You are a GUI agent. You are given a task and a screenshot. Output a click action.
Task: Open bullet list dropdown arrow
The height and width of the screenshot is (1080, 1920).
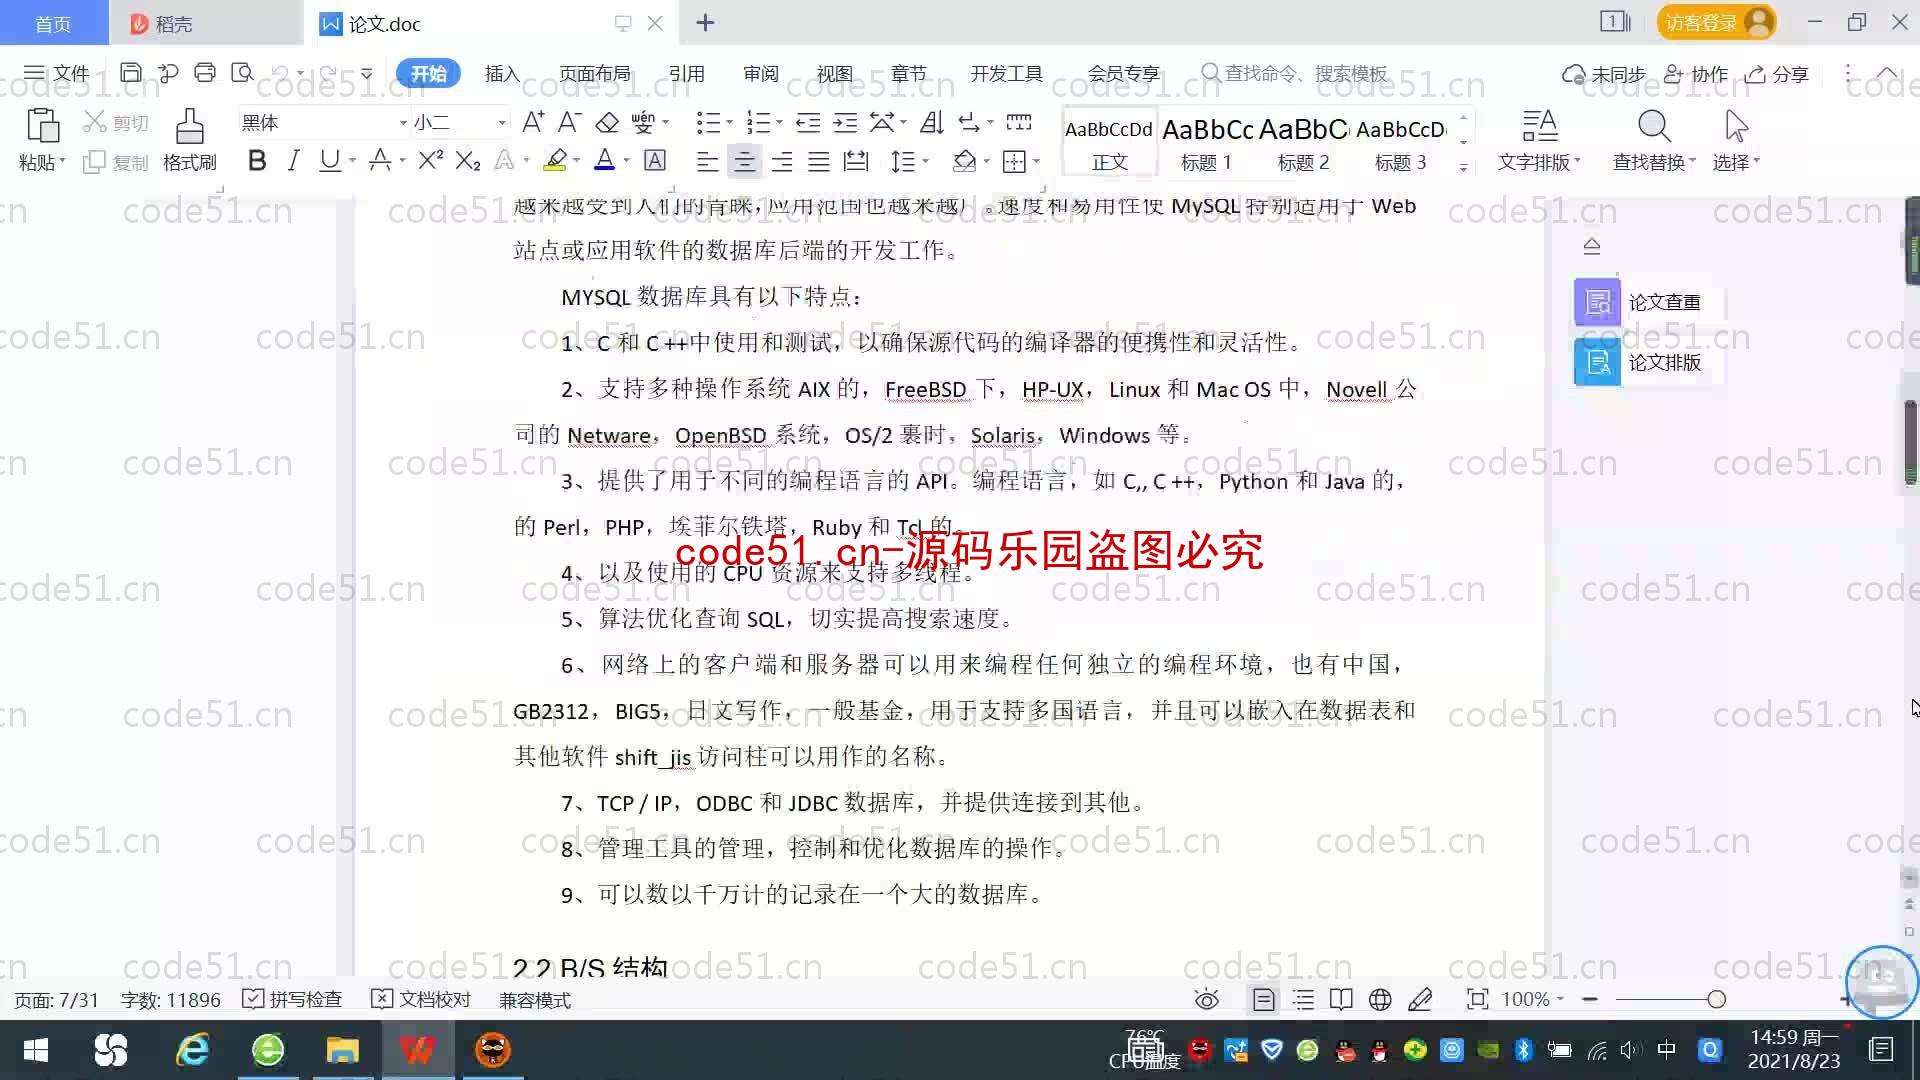point(730,123)
